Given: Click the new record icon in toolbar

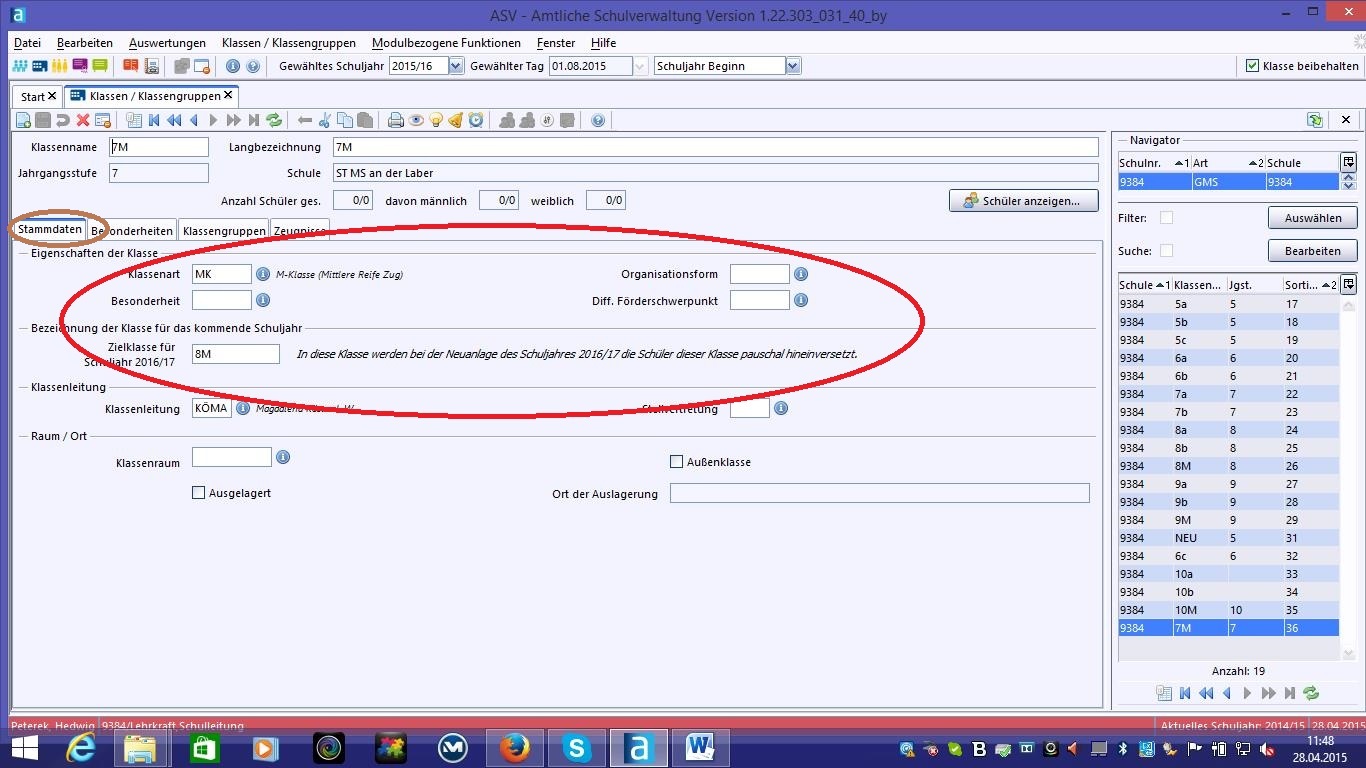Looking at the screenshot, I should [x=23, y=121].
